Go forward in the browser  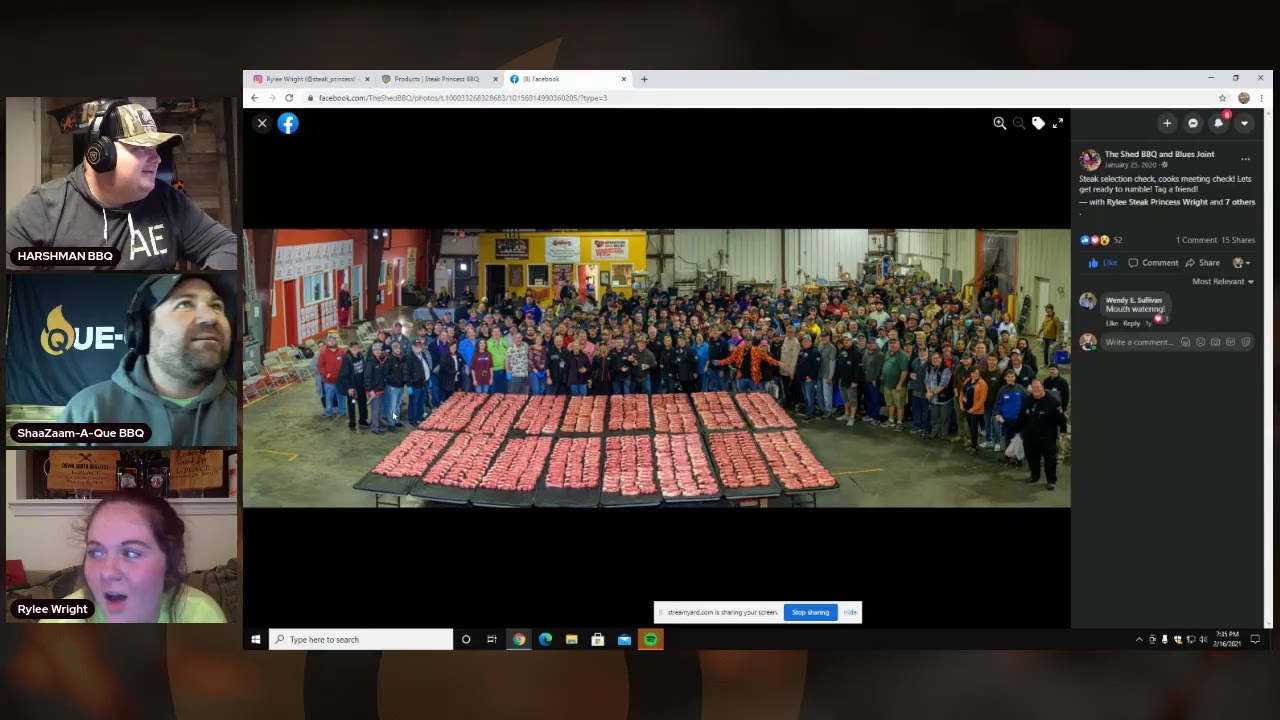tap(272, 98)
